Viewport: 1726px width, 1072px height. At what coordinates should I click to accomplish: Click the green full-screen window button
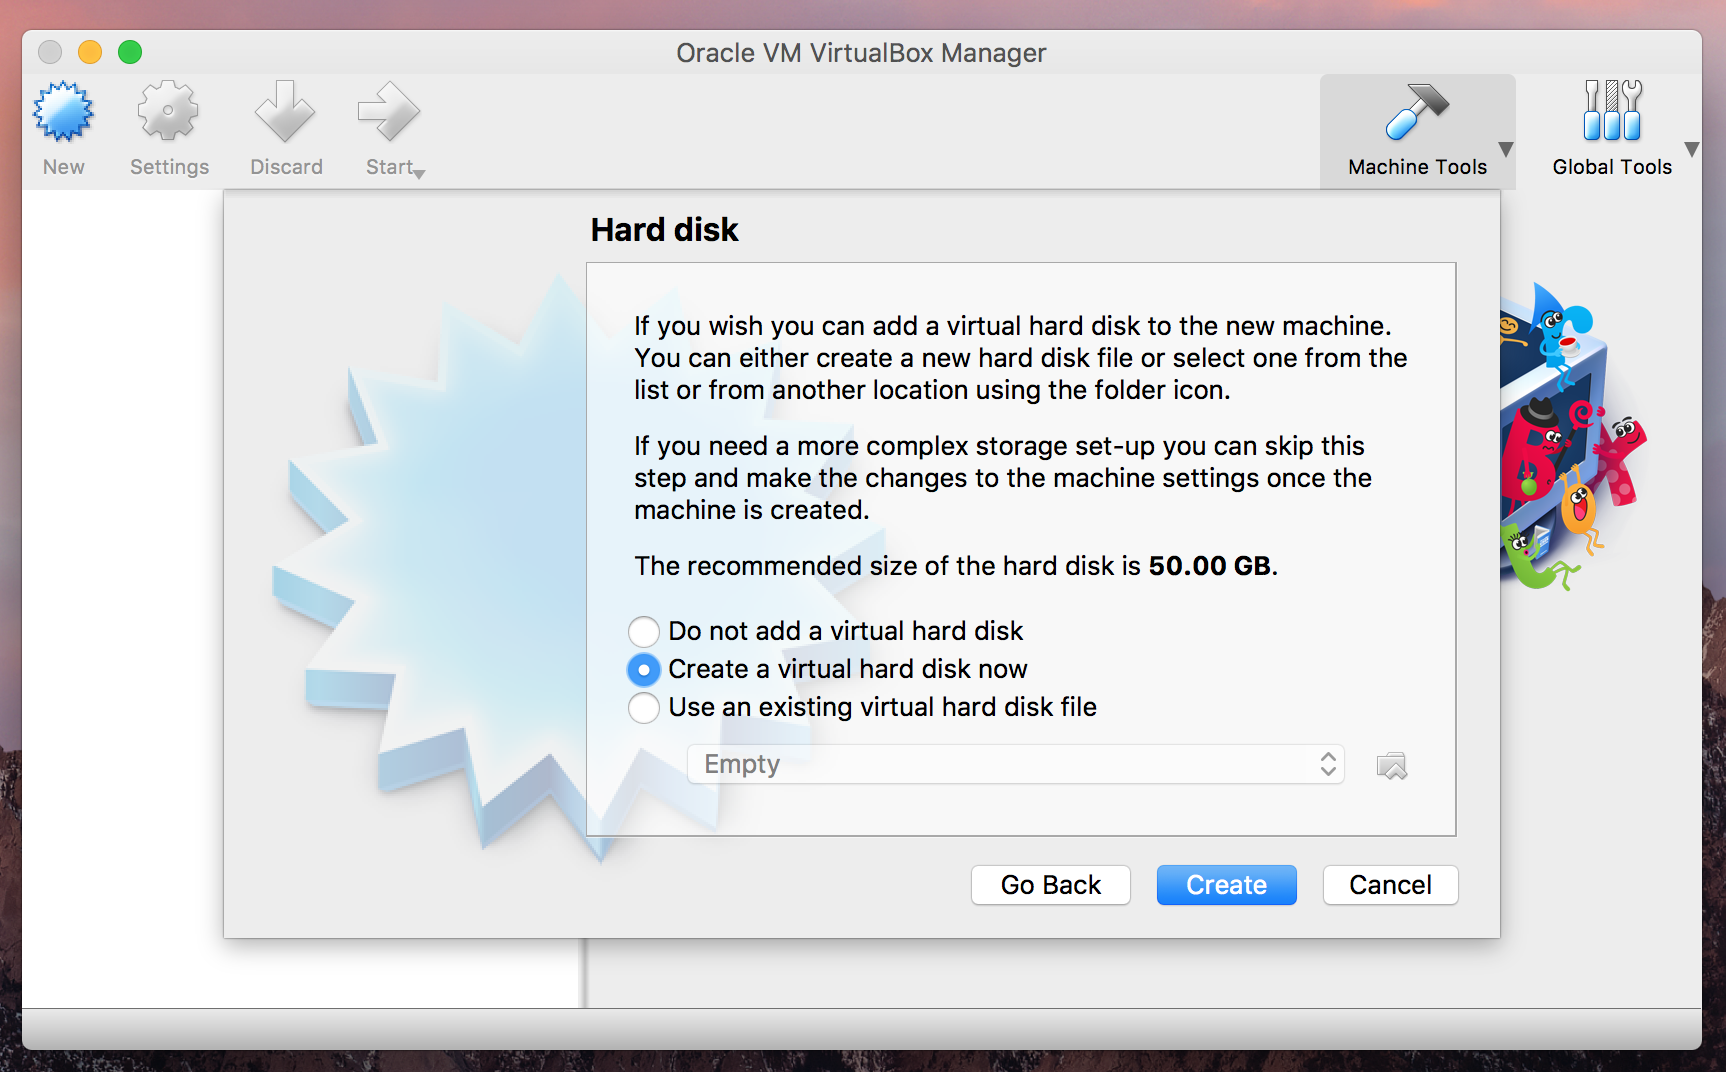[x=130, y=52]
